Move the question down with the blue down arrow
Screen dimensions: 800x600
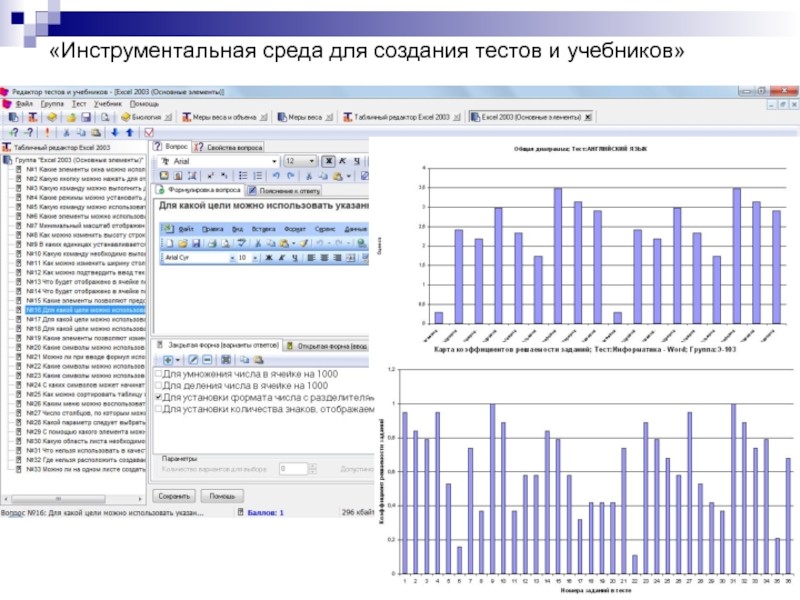pos(115,133)
